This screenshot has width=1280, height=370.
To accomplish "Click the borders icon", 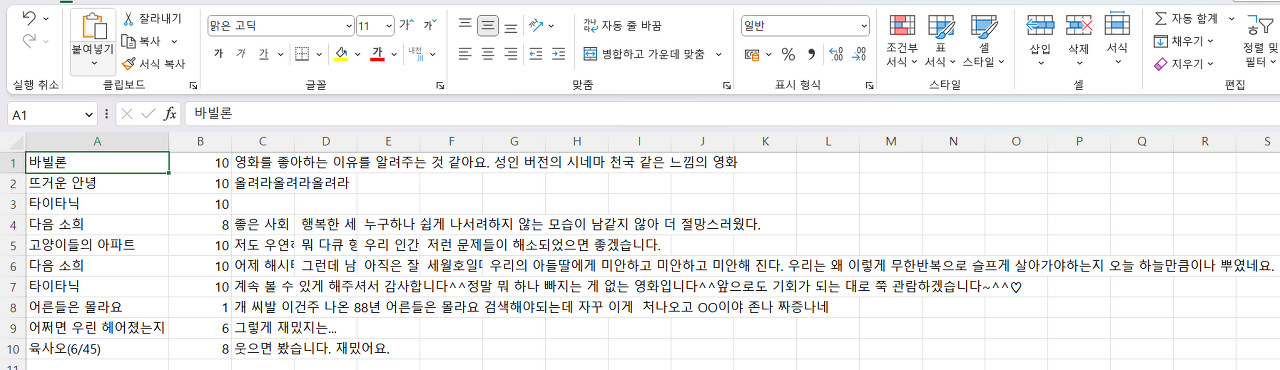I will (x=302, y=53).
